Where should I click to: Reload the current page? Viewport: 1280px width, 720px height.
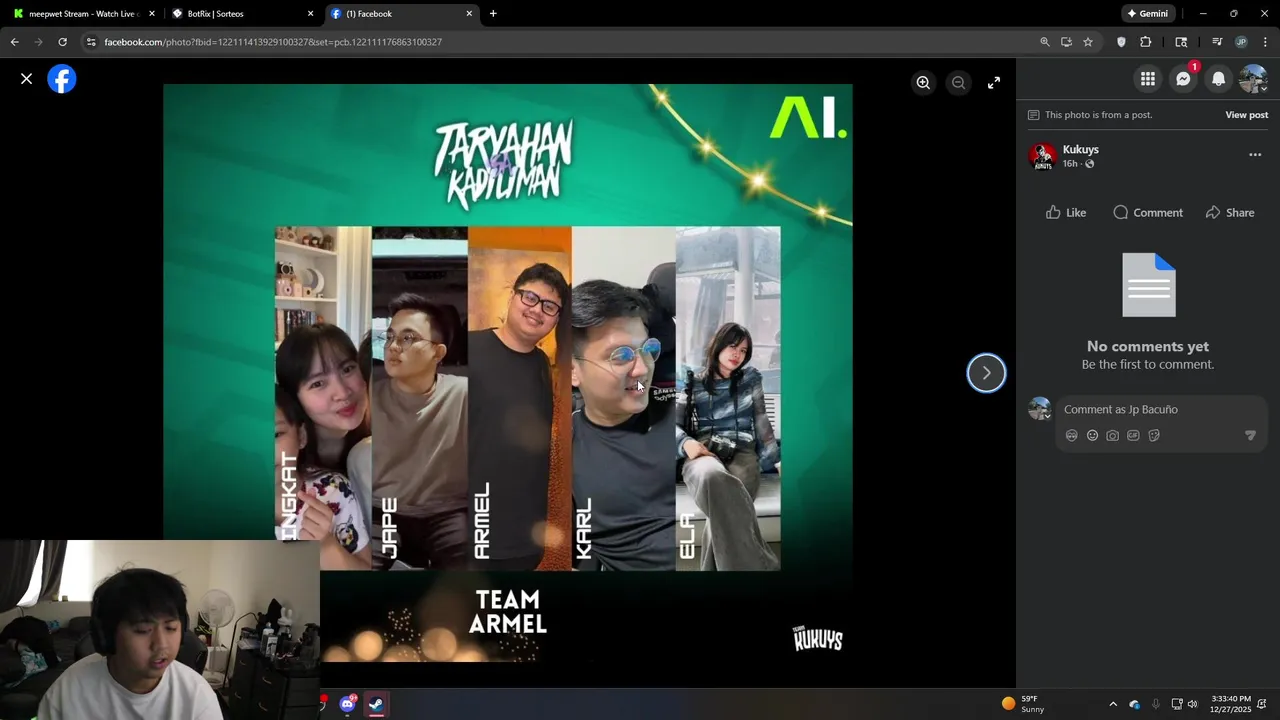62,42
